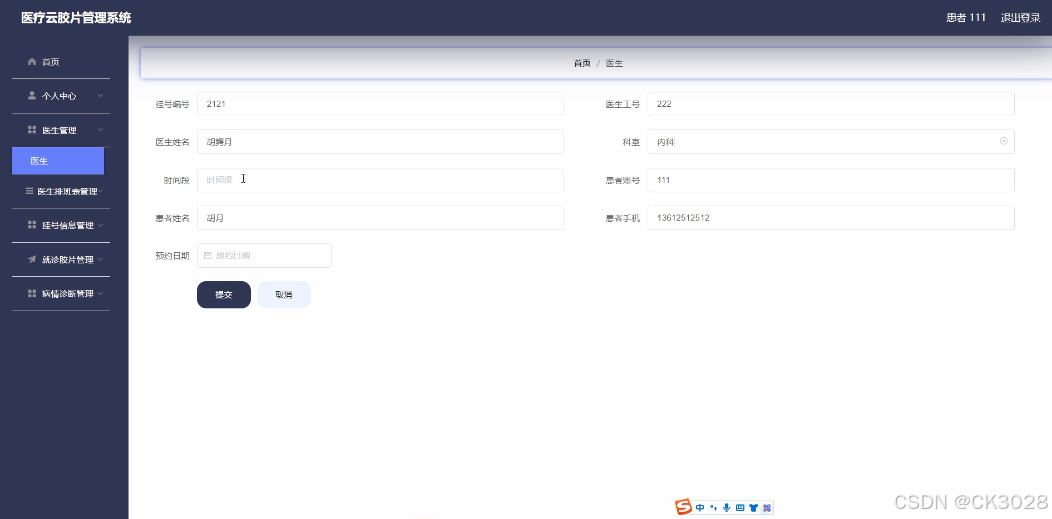Expand the 个人中心 menu chevron
Screen dimensions: 1052x519
[x=100, y=96]
